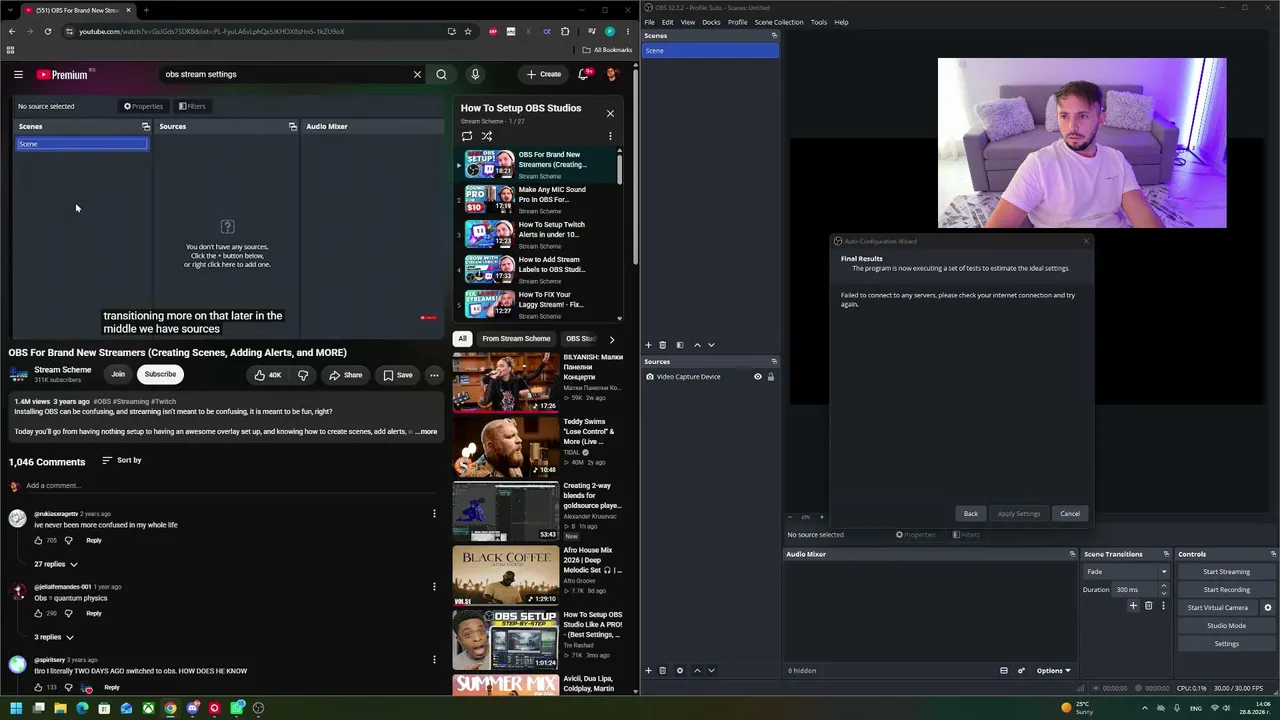This screenshot has height=720, width=1280.
Task: Toggle Start Recording in OBS
Action: 1226,589
